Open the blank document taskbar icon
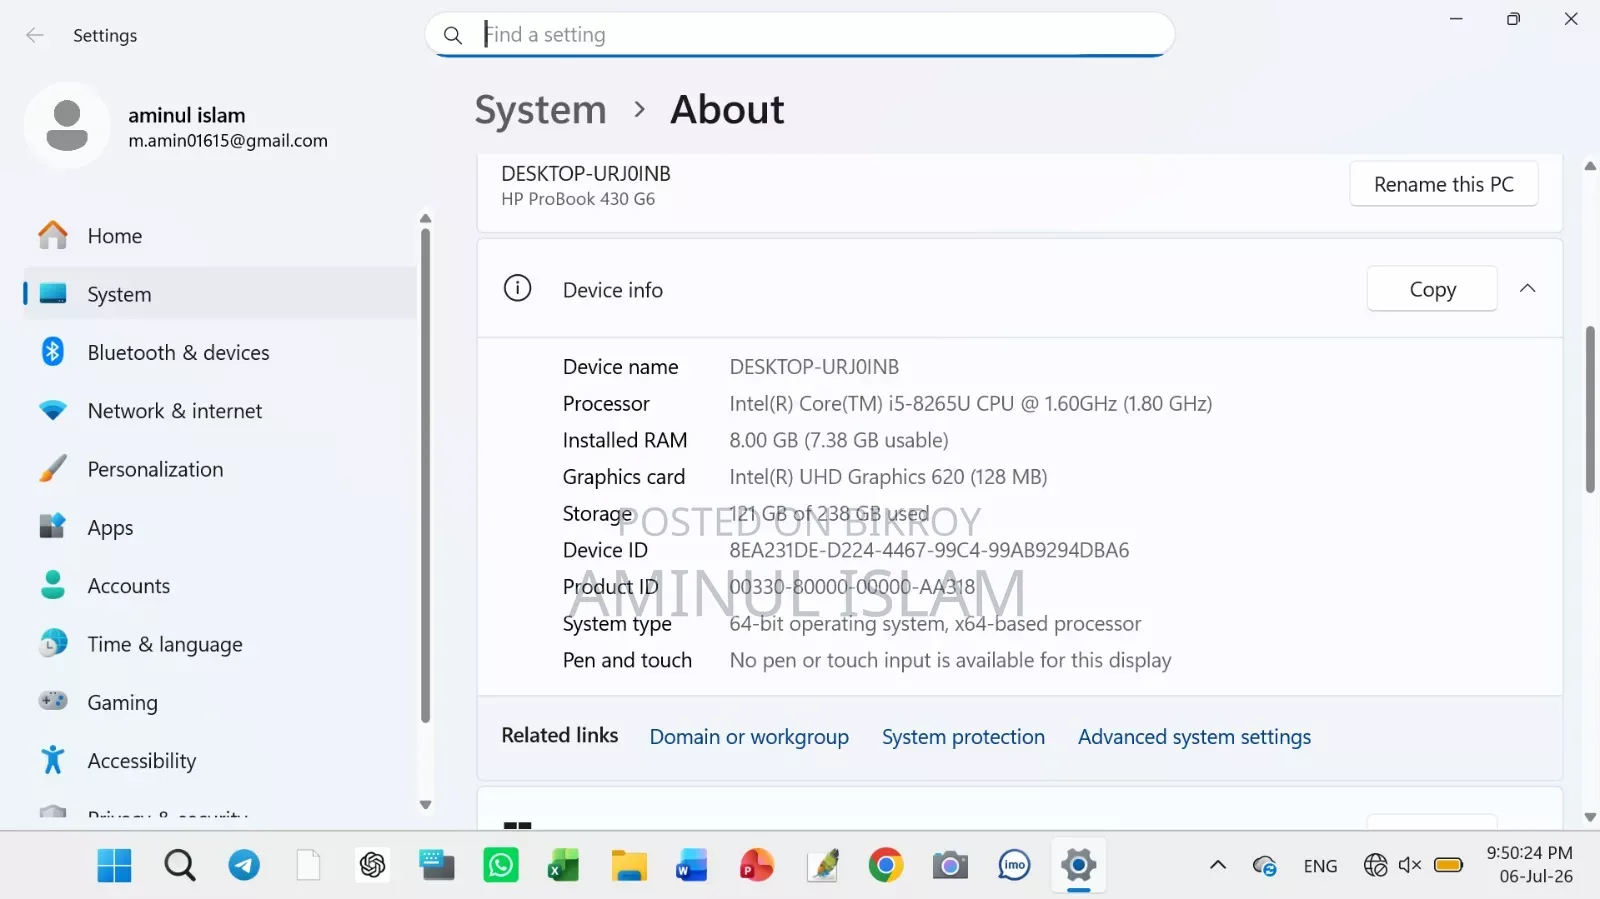Viewport: 1600px width, 899px height. pyautogui.click(x=308, y=865)
